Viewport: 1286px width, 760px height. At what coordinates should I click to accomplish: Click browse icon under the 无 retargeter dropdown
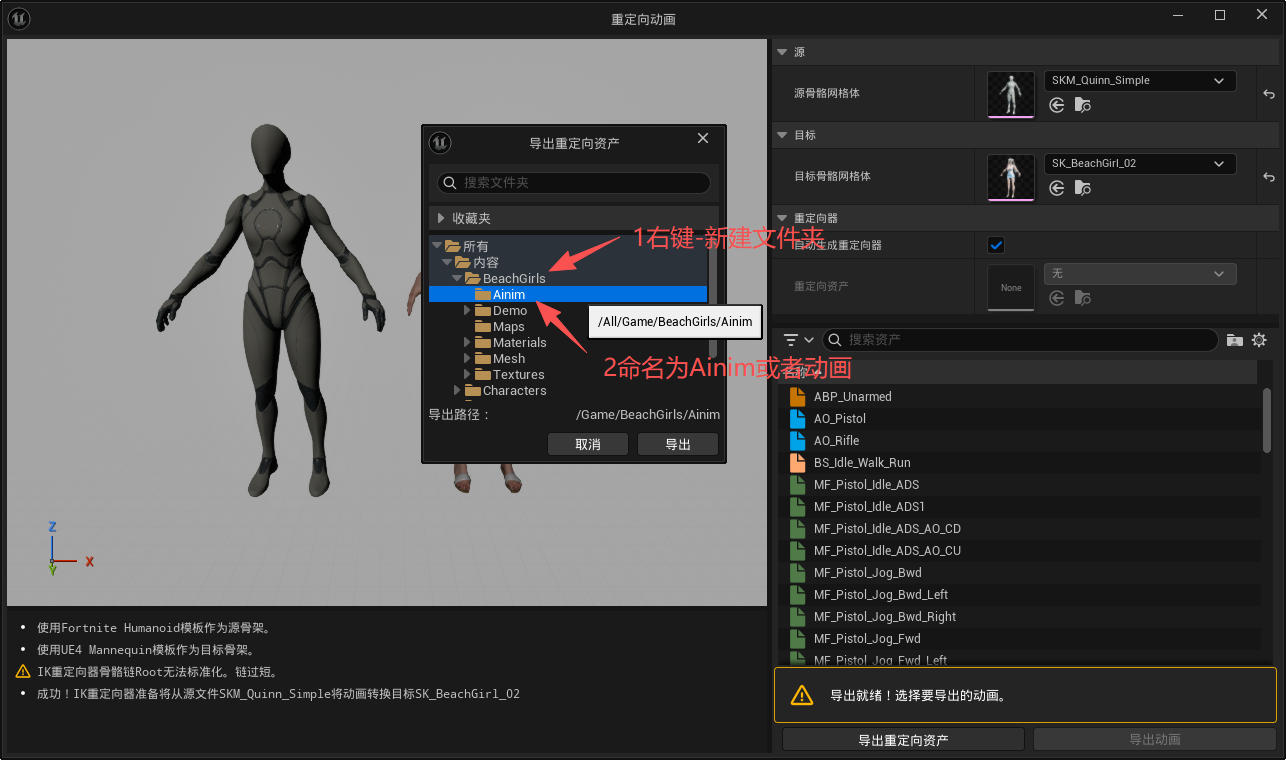(x=1082, y=298)
